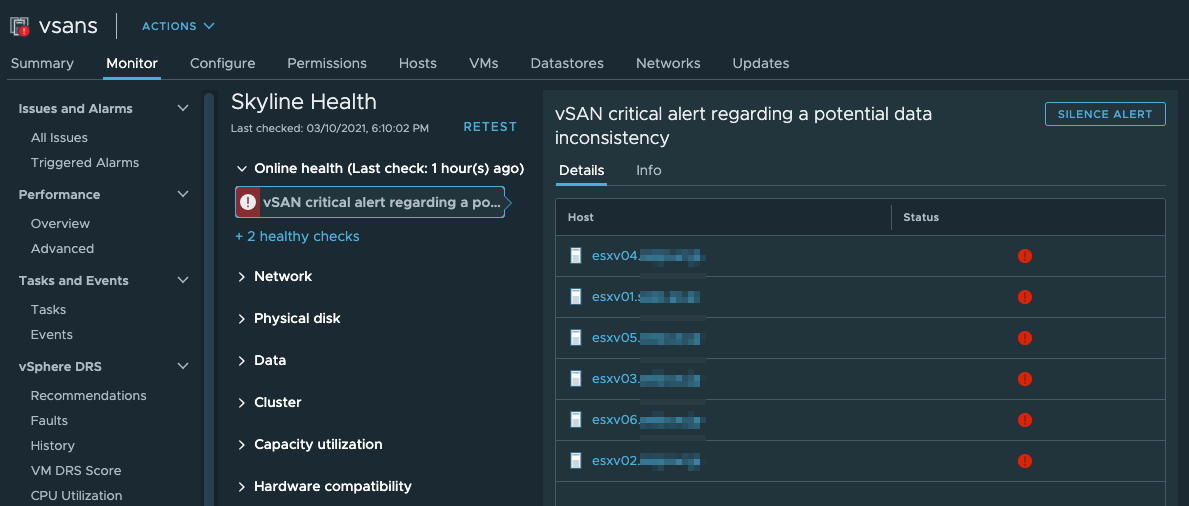Click the critical alert icon in health list
The height and width of the screenshot is (506, 1189).
pyautogui.click(x=248, y=202)
